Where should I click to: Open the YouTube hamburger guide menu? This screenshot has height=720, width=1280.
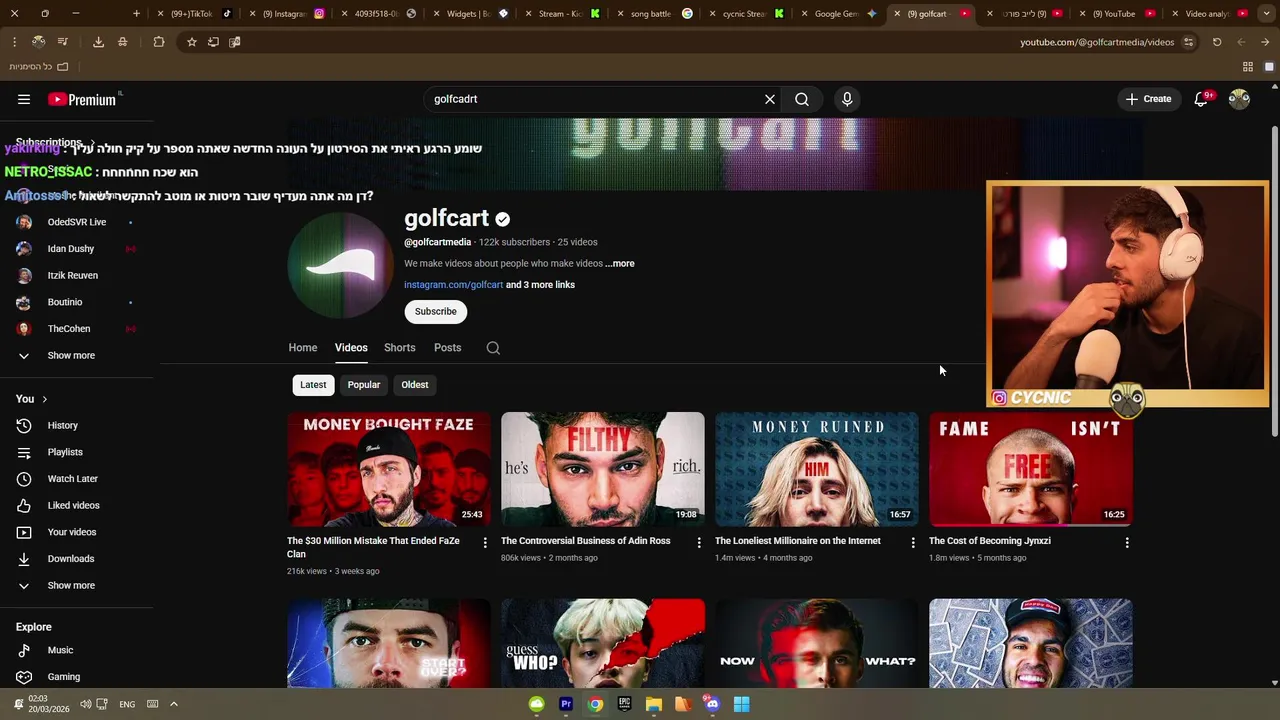coord(24,99)
